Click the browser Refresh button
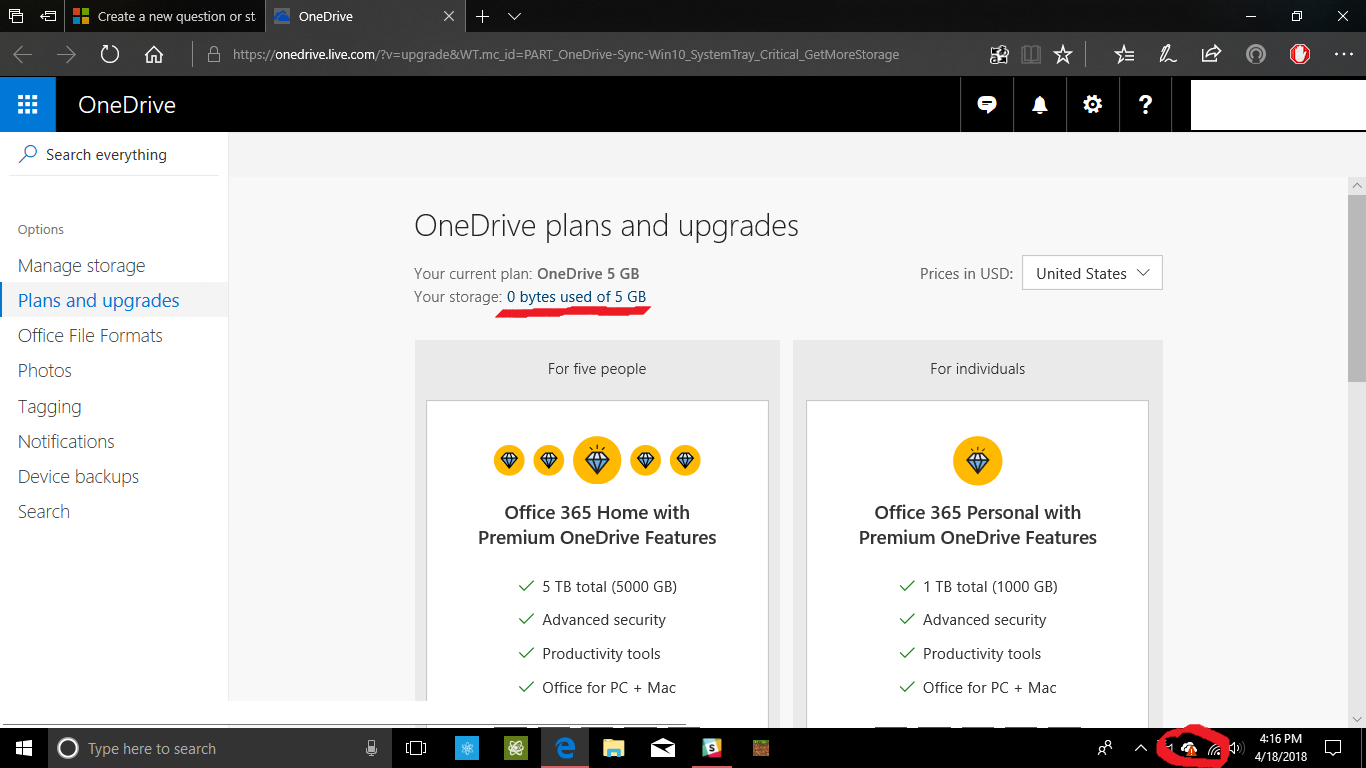Viewport: 1366px width, 768px height. [x=110, y=55]
